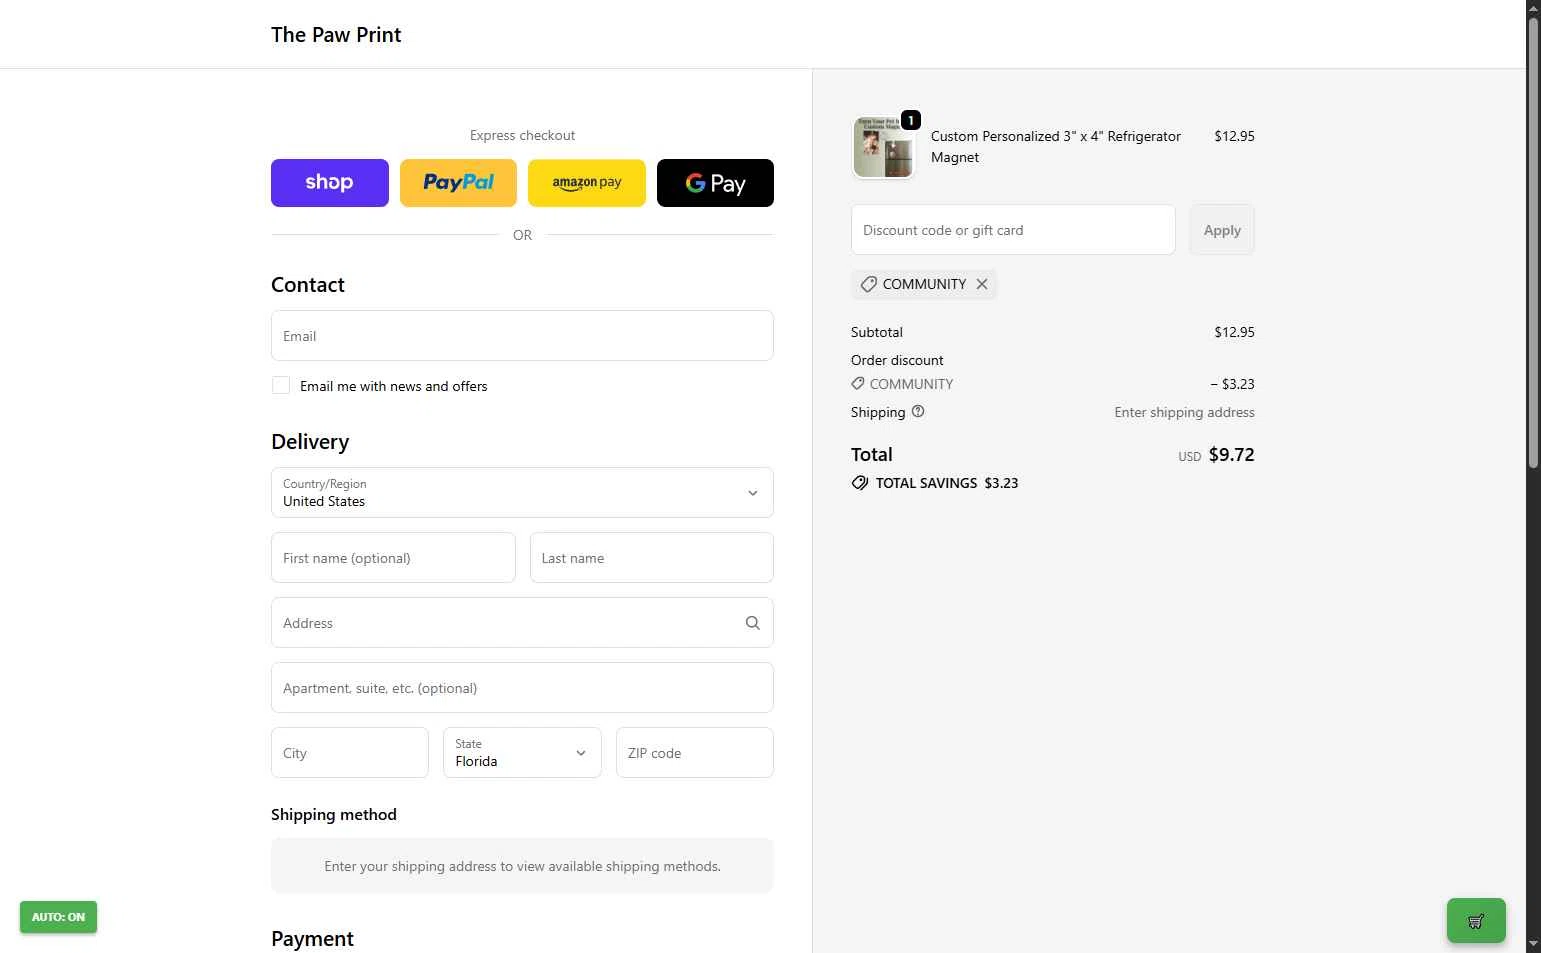This screenshot has width=1541, height=953.
Task: Click the COMMUNITY tag's discount icon
Action: tap(868, 284)
